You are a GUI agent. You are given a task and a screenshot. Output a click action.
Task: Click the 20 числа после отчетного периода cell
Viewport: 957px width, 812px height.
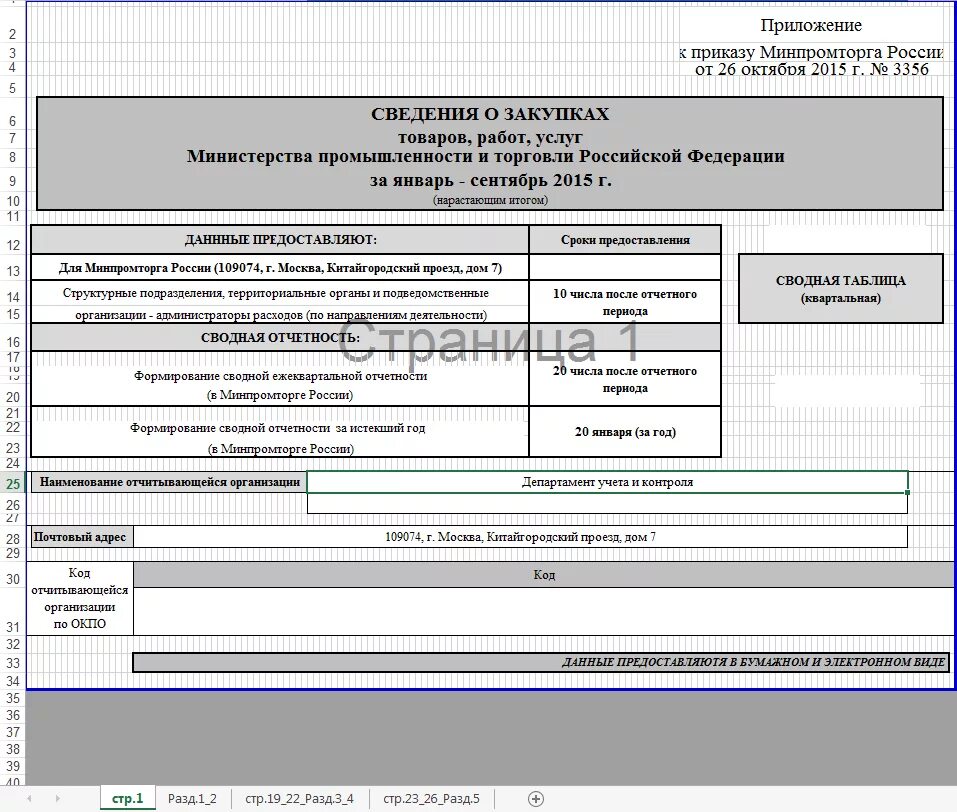click(x=625, y=379)
